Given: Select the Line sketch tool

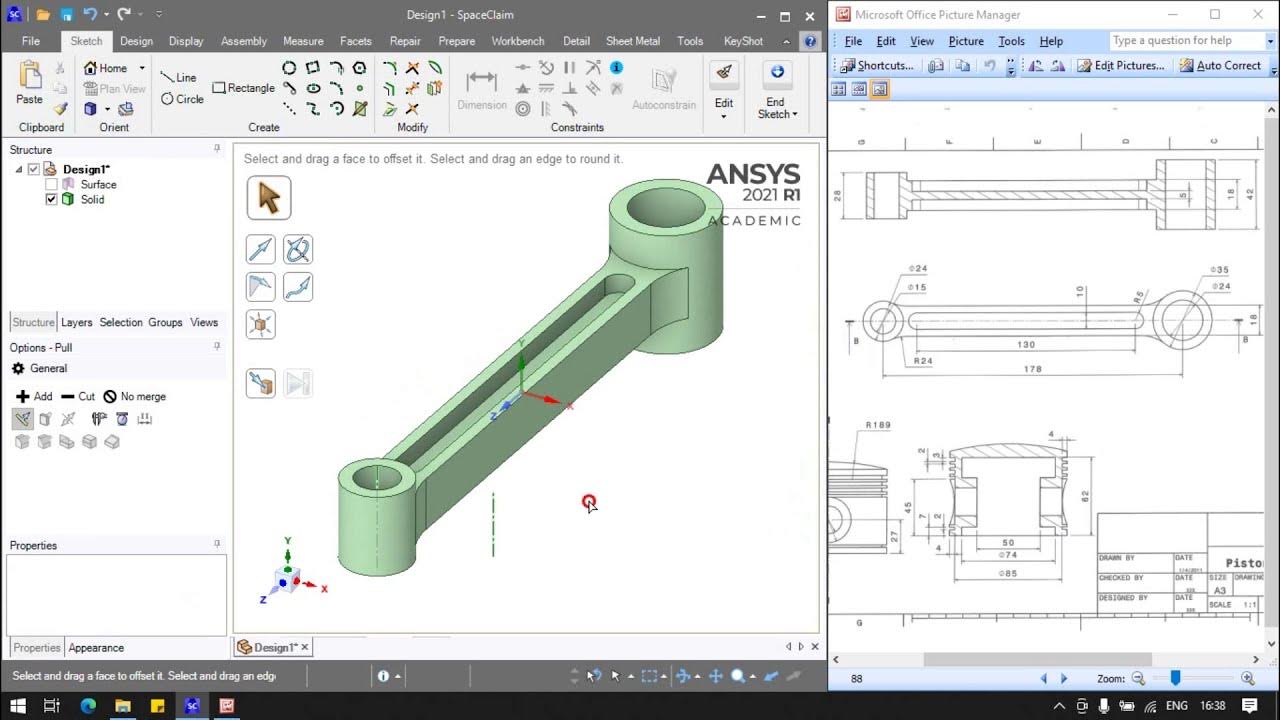Looking at the screenshot, I should [179, 77].
